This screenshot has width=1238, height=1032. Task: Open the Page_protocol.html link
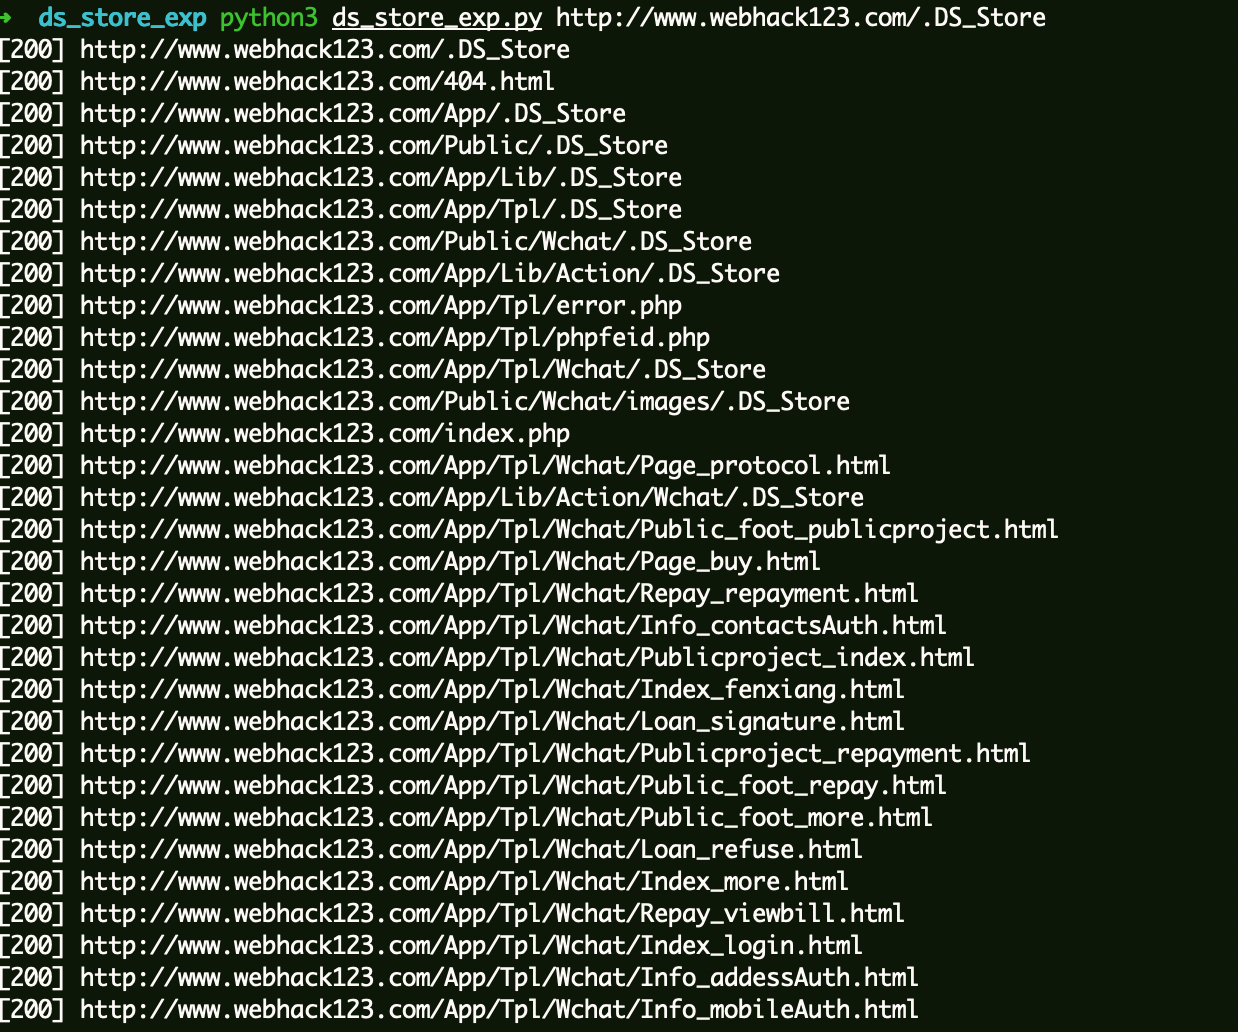point(485,466)
